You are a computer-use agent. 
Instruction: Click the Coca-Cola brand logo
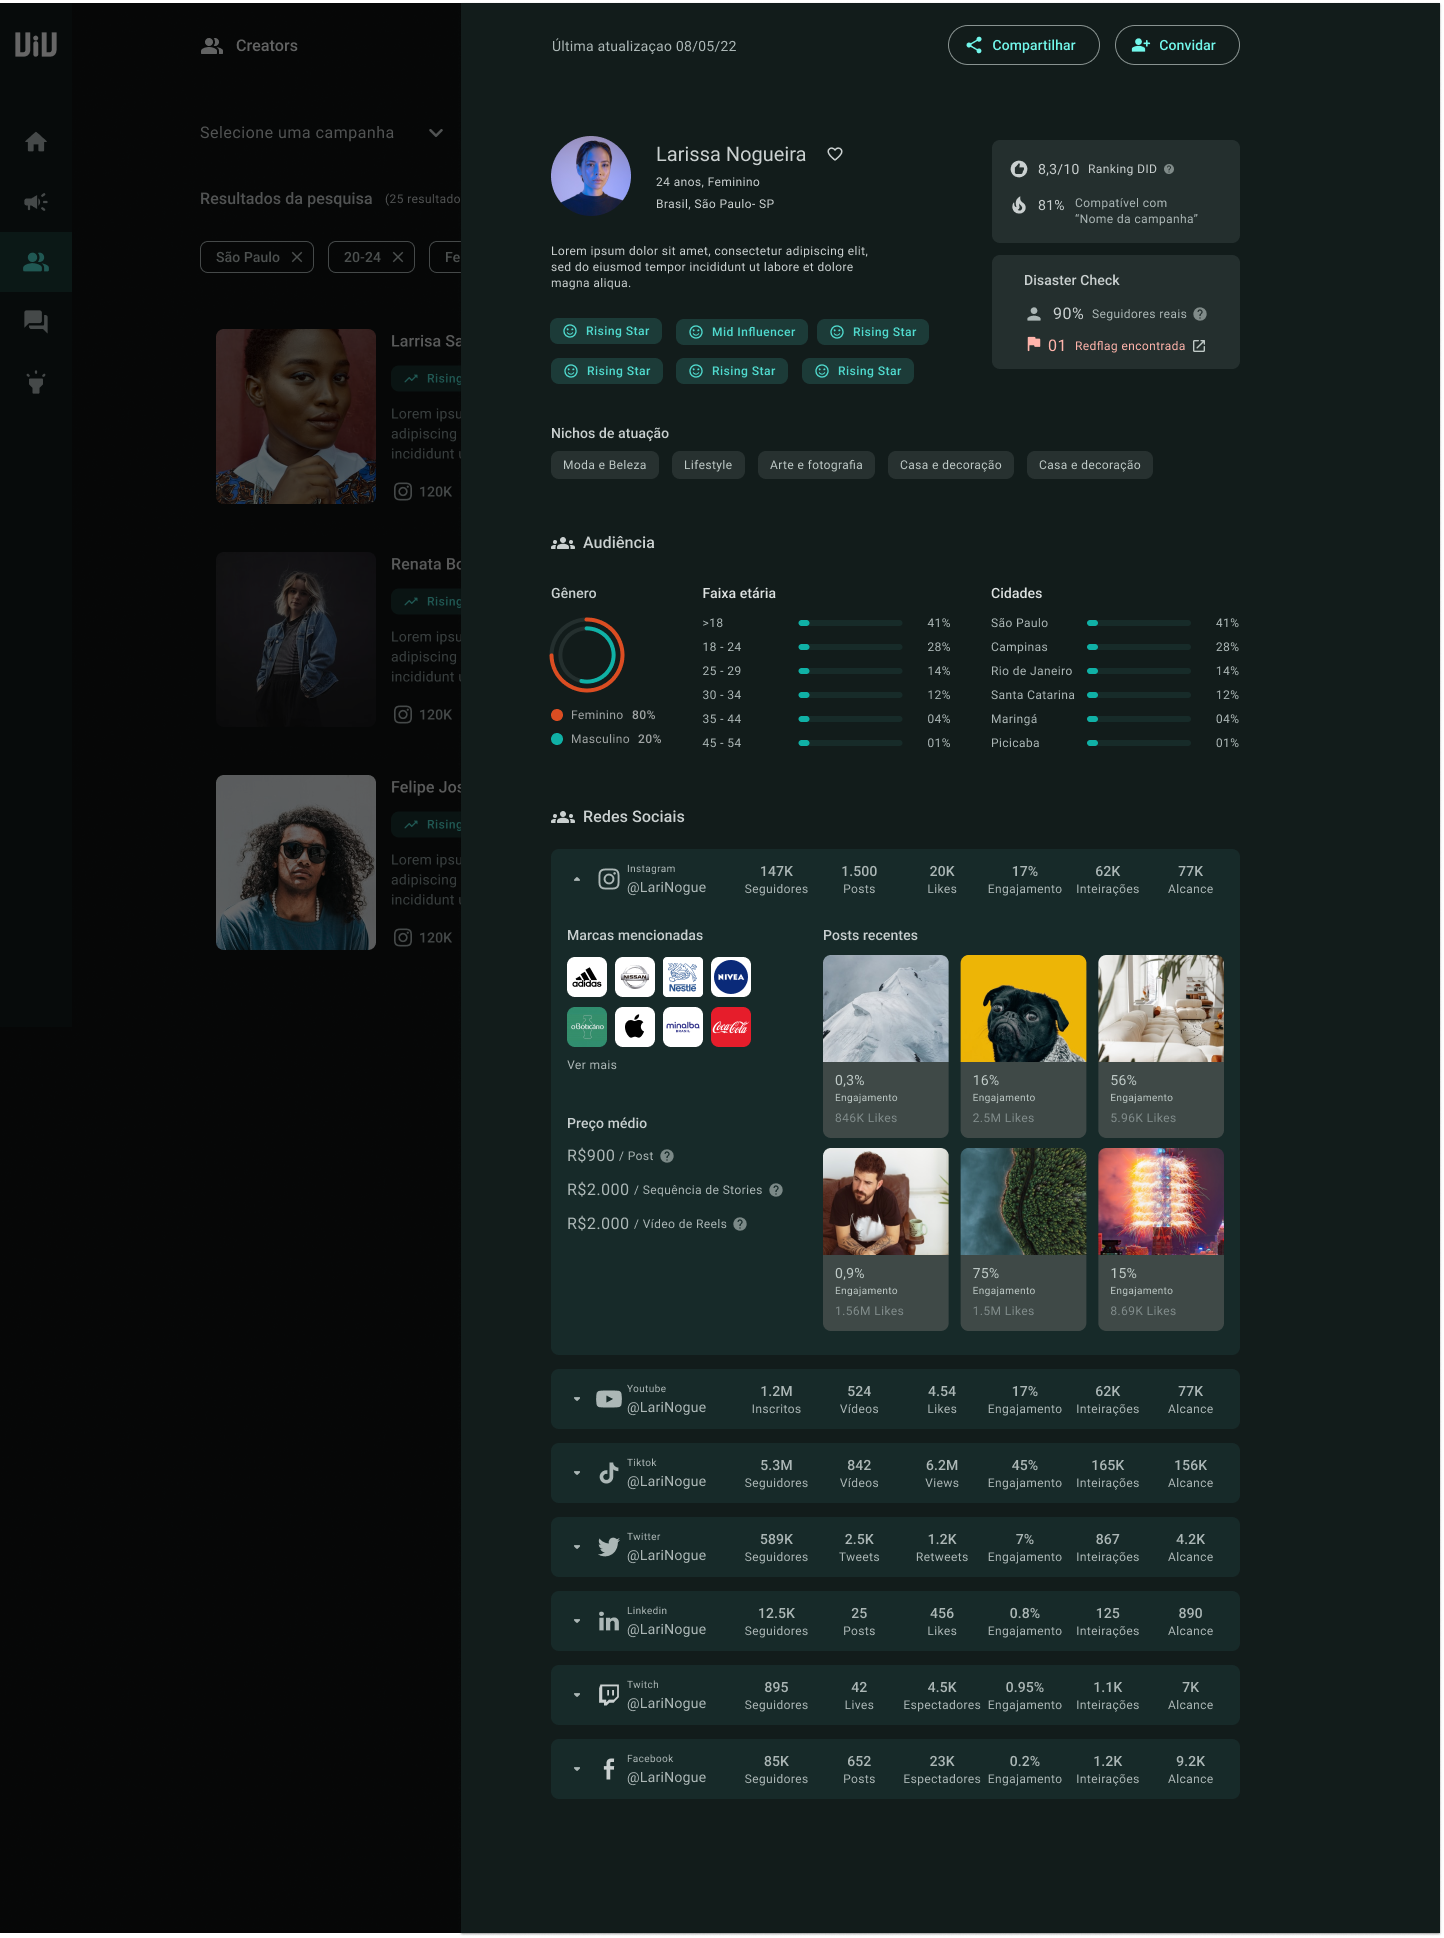click(731, 1027)
